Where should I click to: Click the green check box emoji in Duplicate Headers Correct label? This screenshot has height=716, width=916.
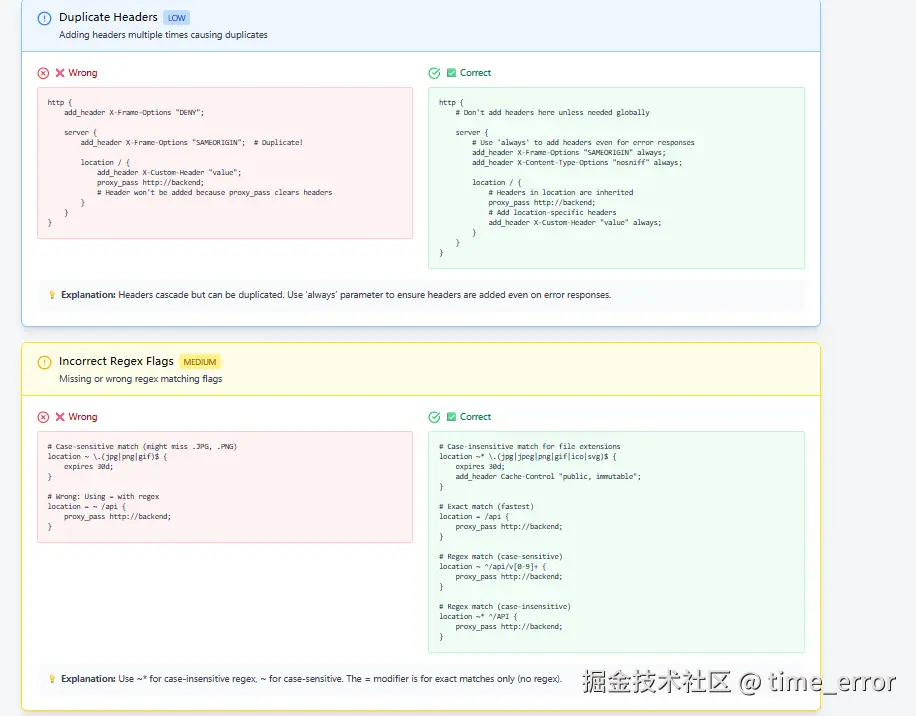(x=451, y=72)
